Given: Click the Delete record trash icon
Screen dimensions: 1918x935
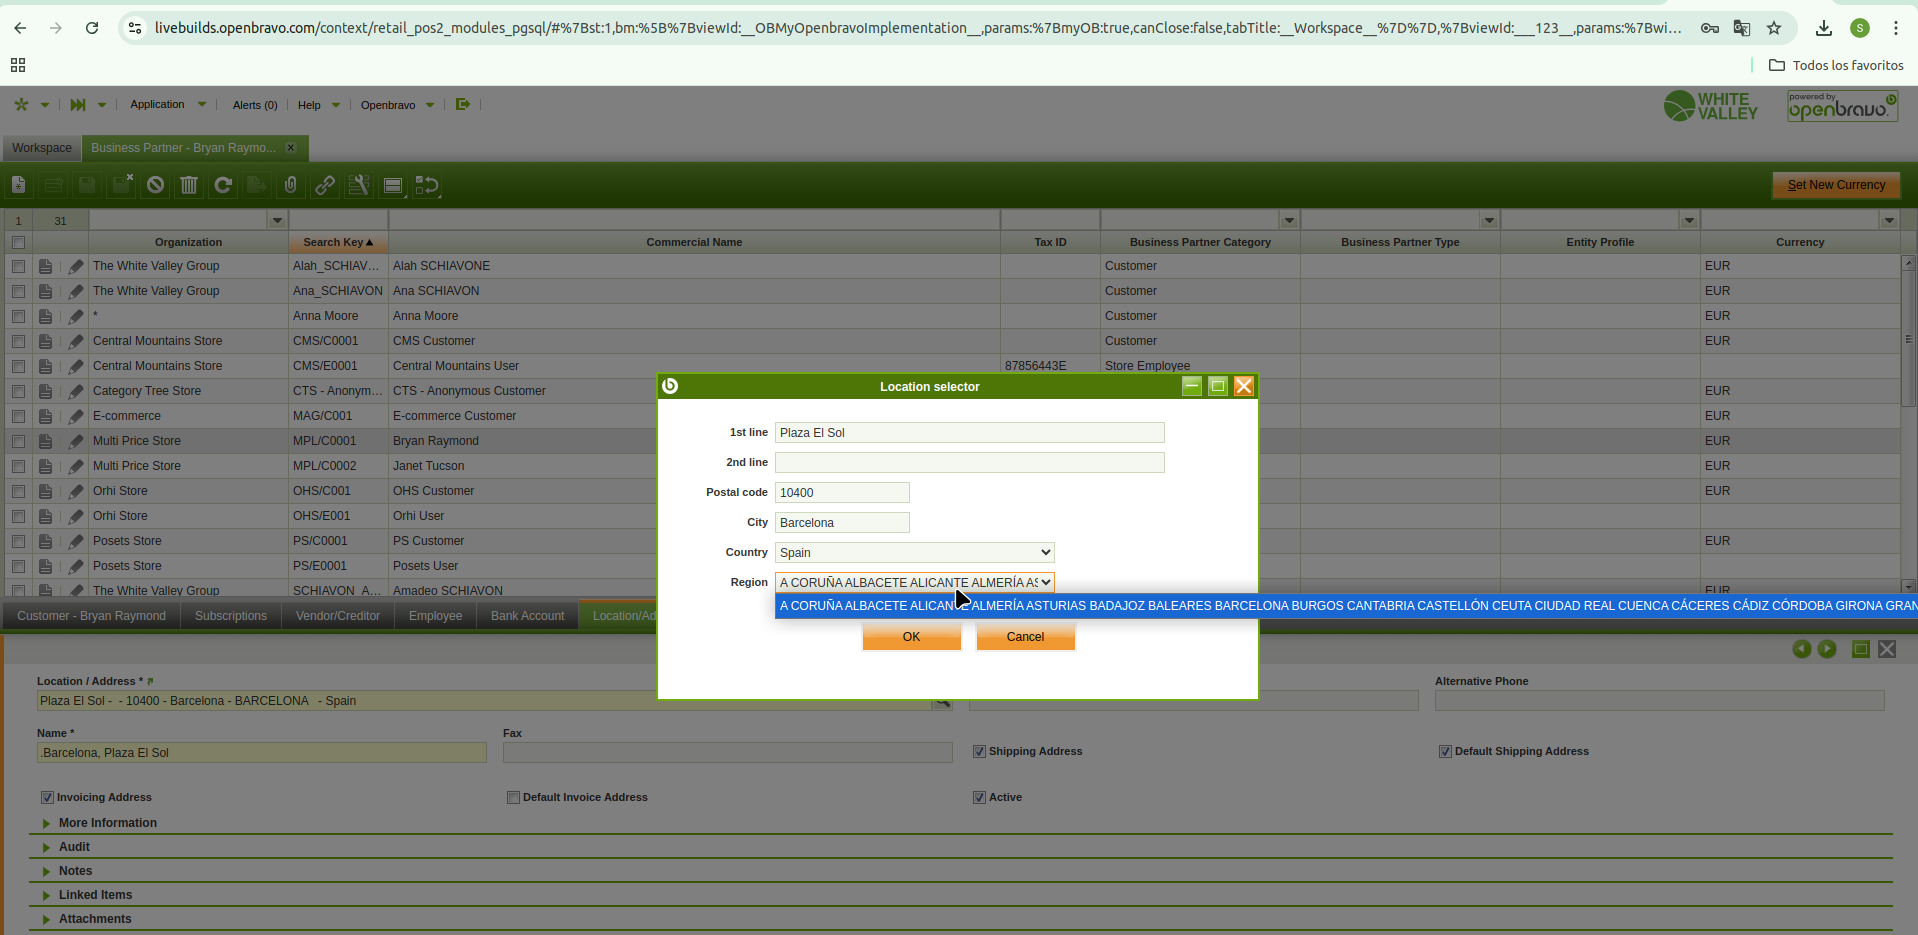Looking at the screenshot, I should (x=189, y=185).
